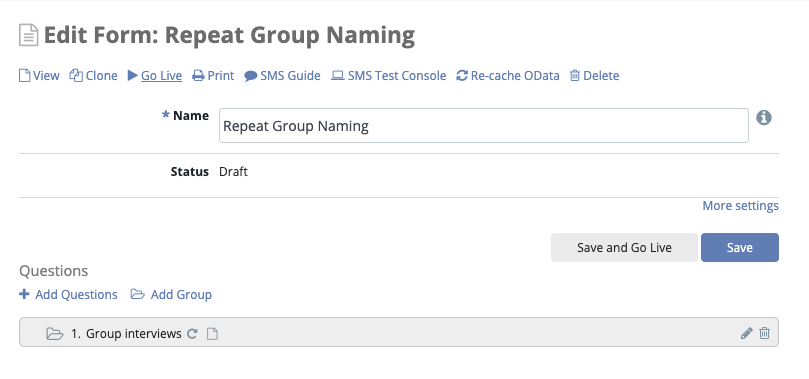Clone this form

93,76
